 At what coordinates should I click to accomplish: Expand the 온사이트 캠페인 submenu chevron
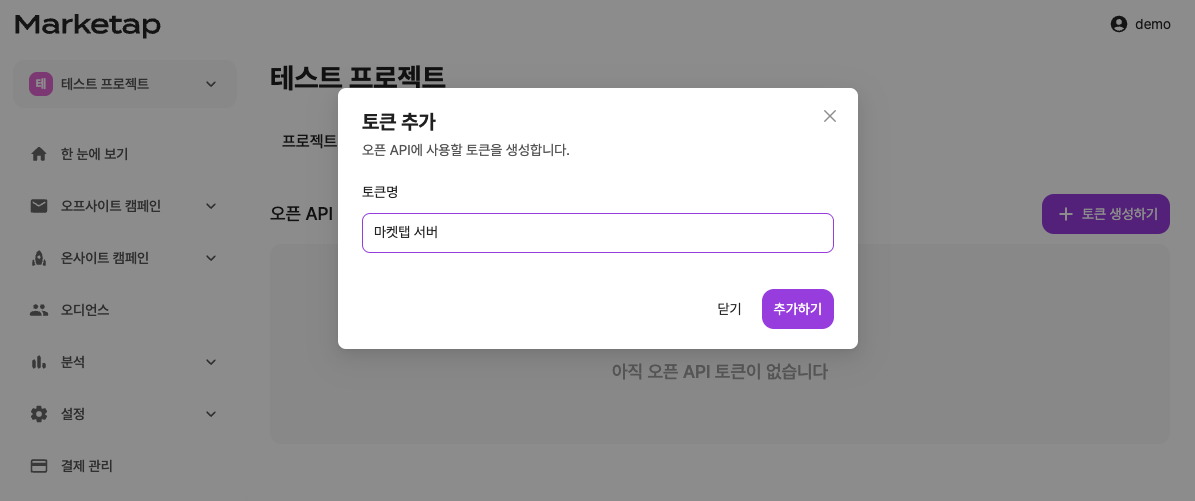pyautogui.click(x=211, y=258)
